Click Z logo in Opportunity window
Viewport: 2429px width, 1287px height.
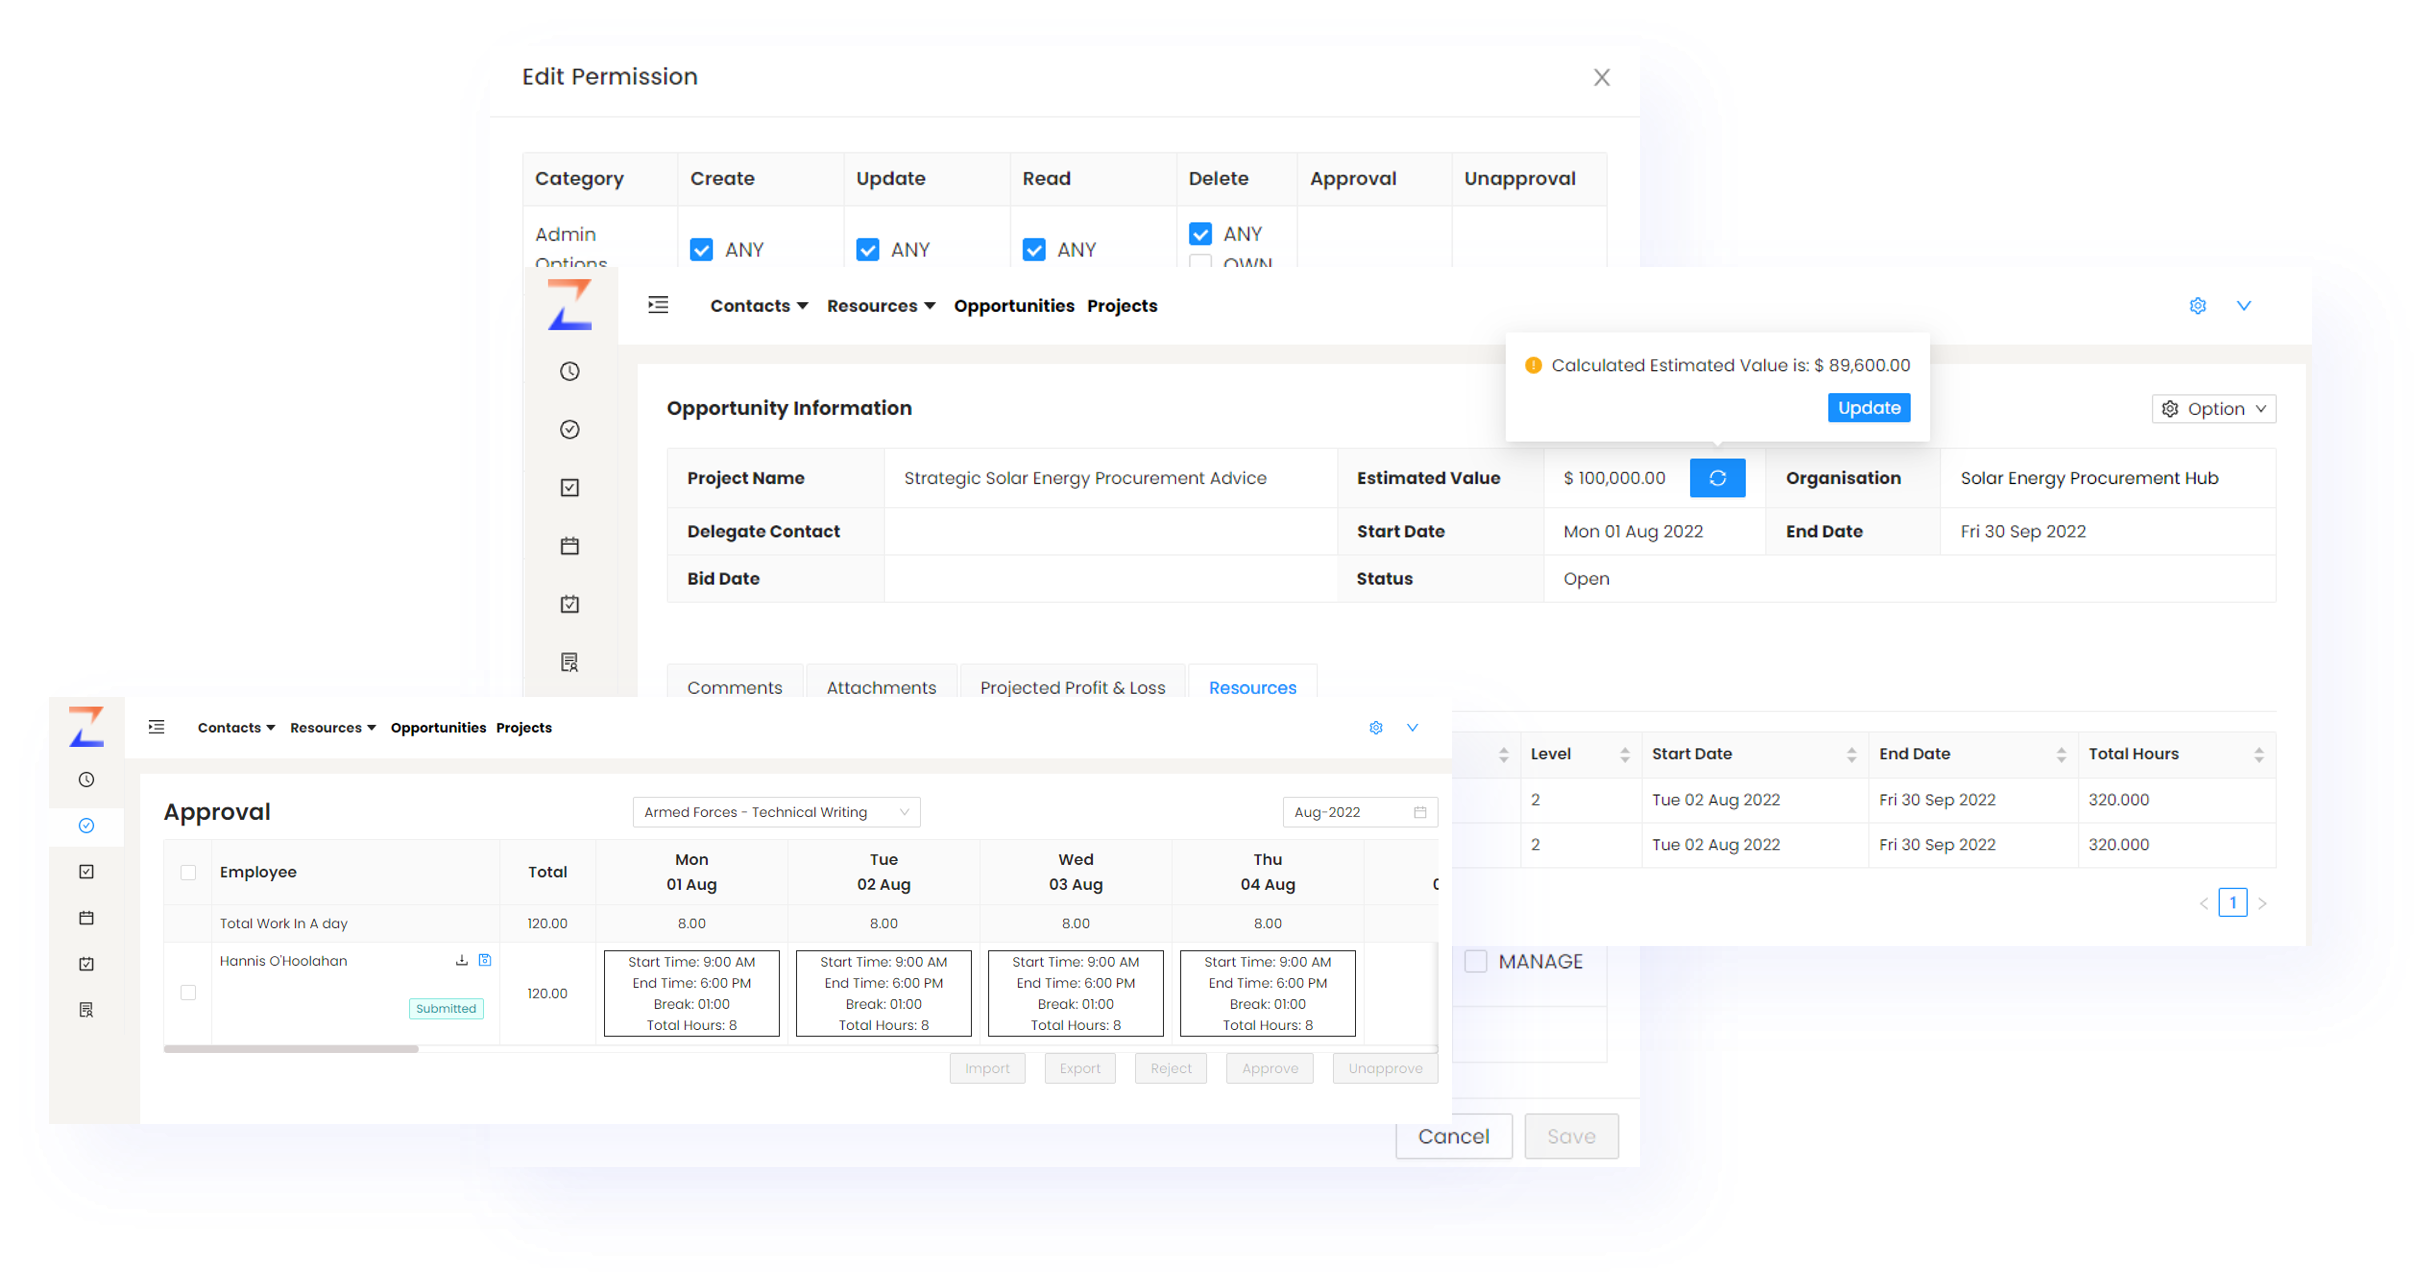point(570,304)
